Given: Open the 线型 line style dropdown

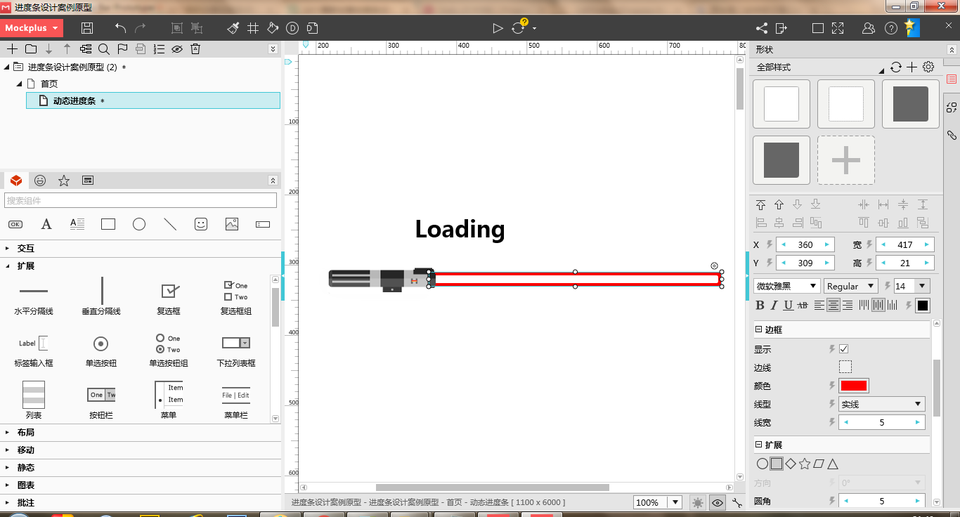Looking at the screenshot, I should click(882, 404).
